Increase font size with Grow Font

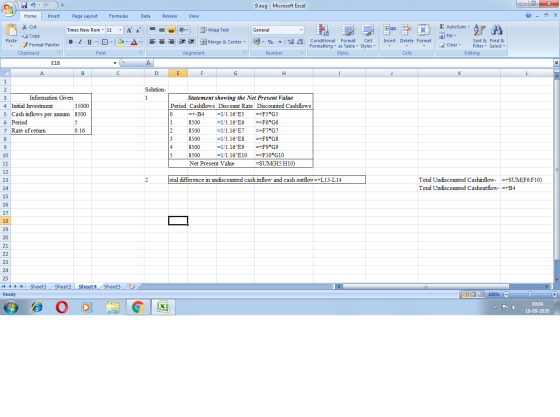pyautogui.click(x=129, y=30)
